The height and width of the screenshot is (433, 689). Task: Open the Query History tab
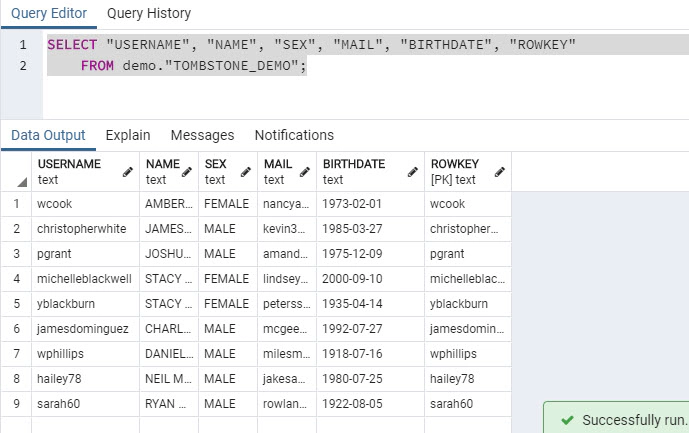tap(149, 14)
